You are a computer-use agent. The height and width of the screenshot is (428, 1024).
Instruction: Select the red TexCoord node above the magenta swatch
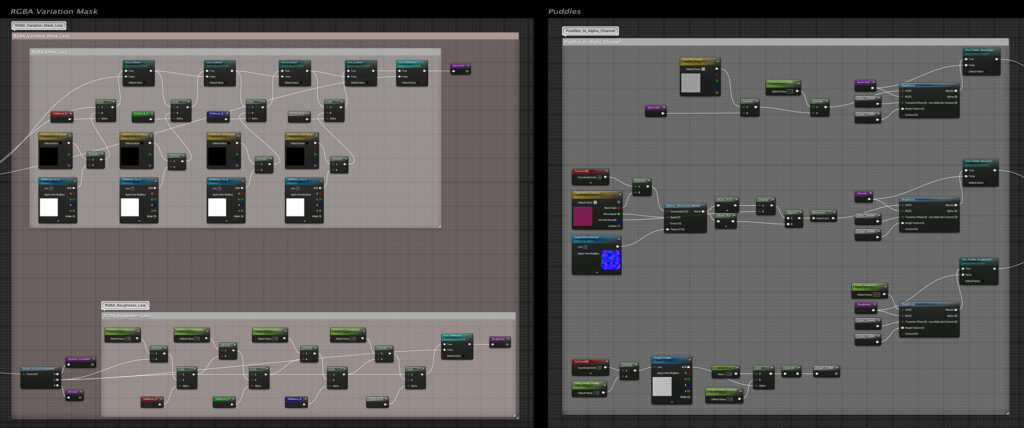click(590, 176)
